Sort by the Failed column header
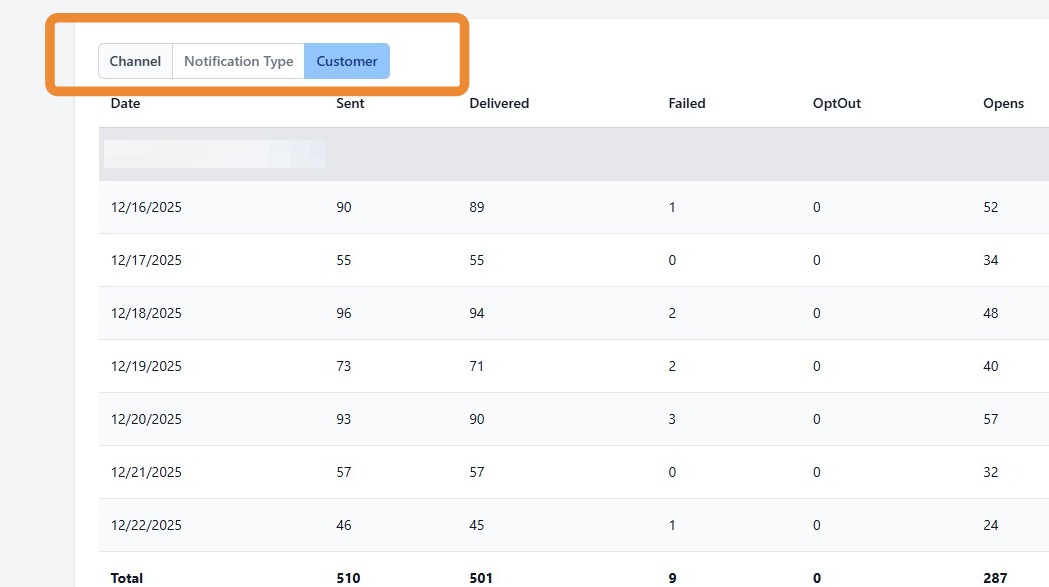Screen dimensions: 1049x587 point(687,103)
